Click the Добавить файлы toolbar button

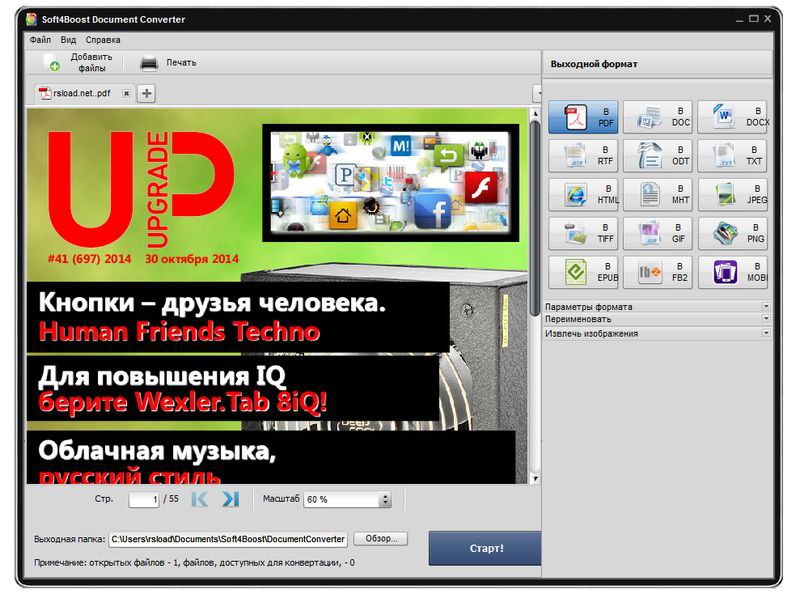tap(78, 62)
